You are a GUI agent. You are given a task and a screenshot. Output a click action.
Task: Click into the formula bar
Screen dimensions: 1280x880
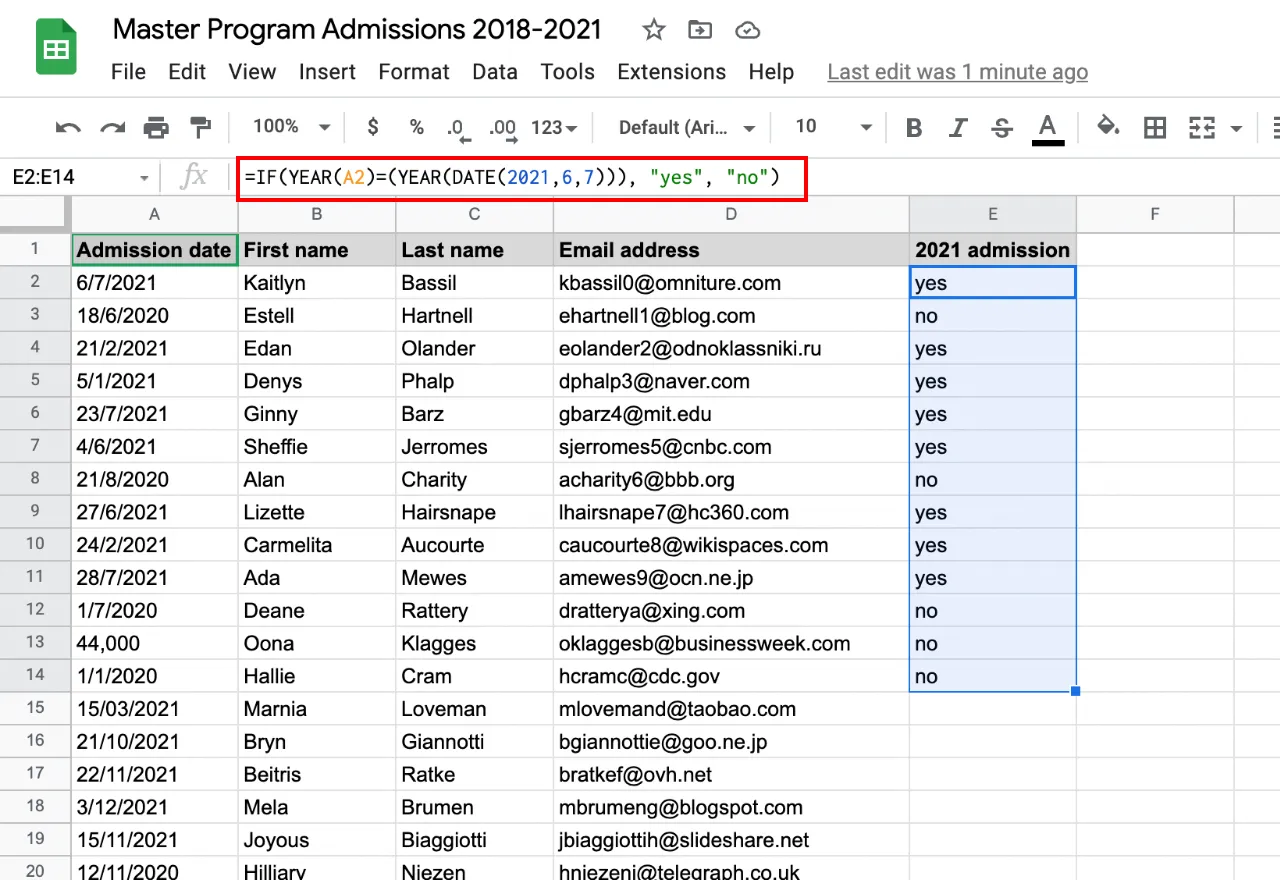[520, 178]
